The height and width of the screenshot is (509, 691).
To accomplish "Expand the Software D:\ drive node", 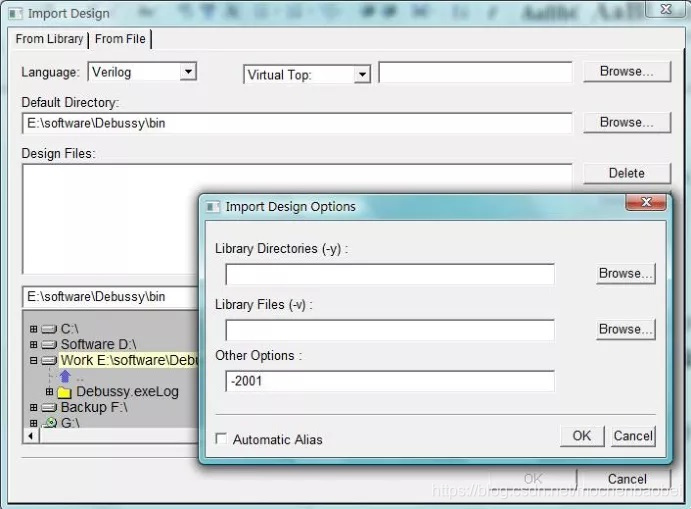I will click(33, 344).
